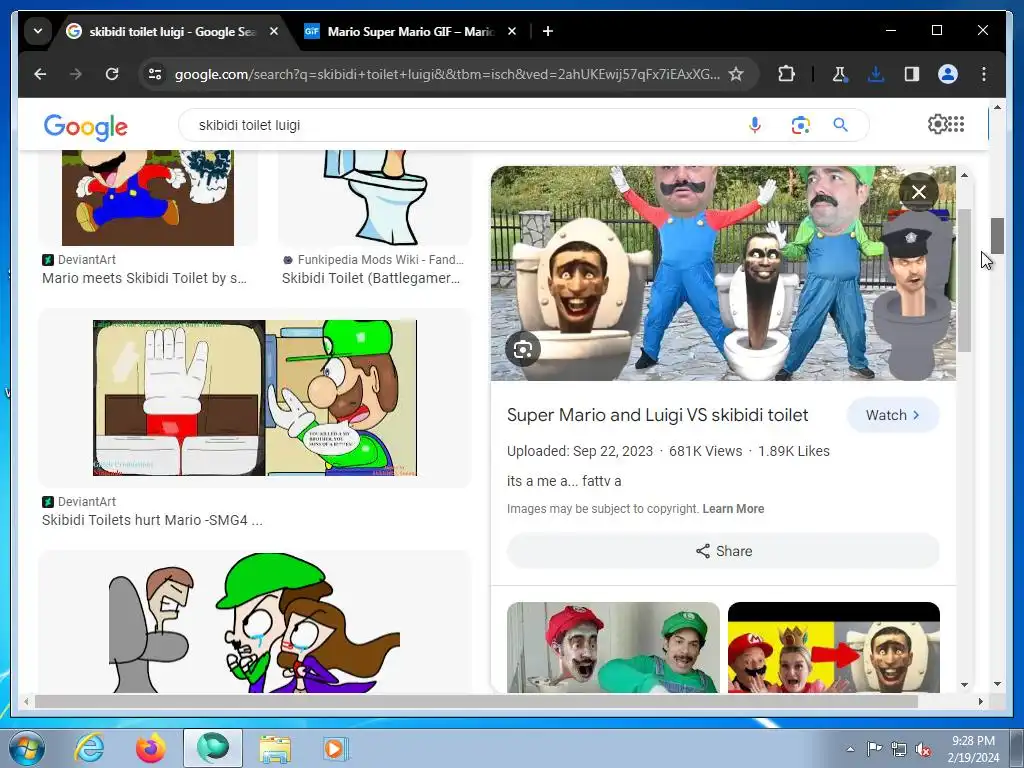Click the horizontal scrollbar right arrow
The image size is (1024, 768).
click(980, 701)
